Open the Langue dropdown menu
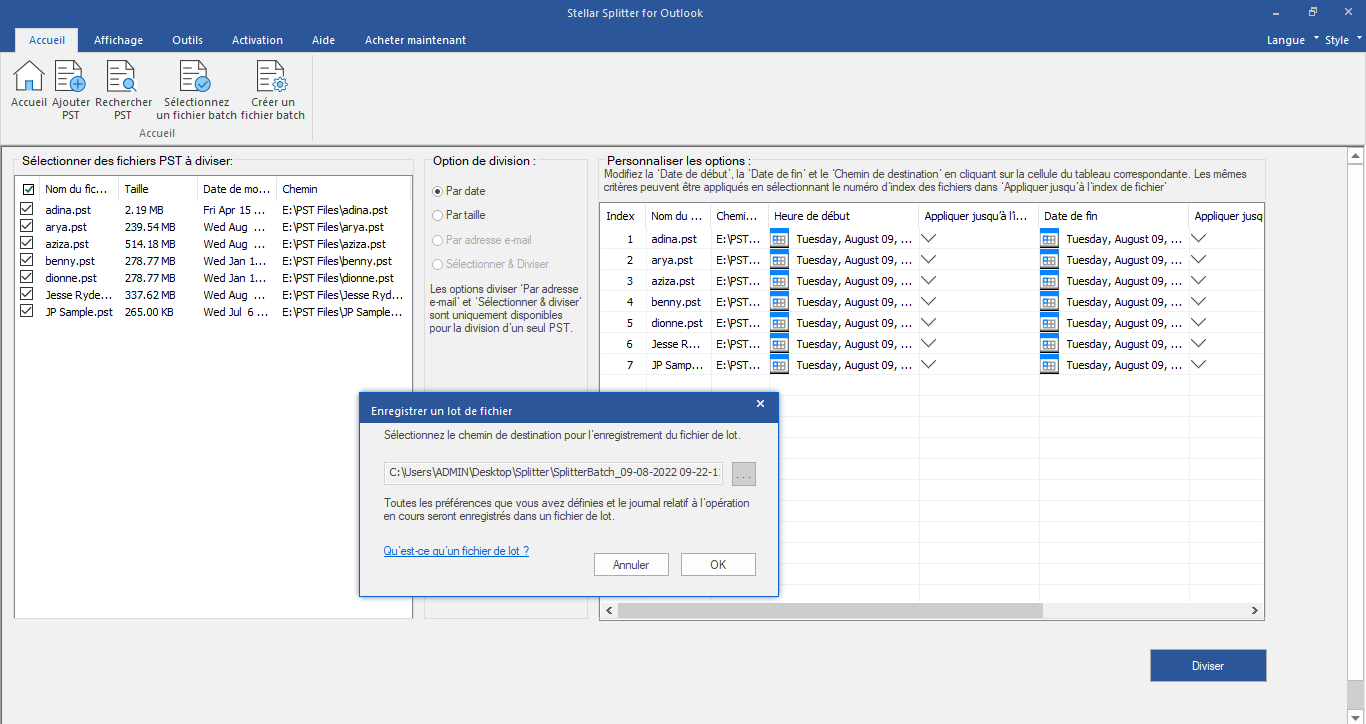This screenshot has height=724, width=1366. [1293, 40]
